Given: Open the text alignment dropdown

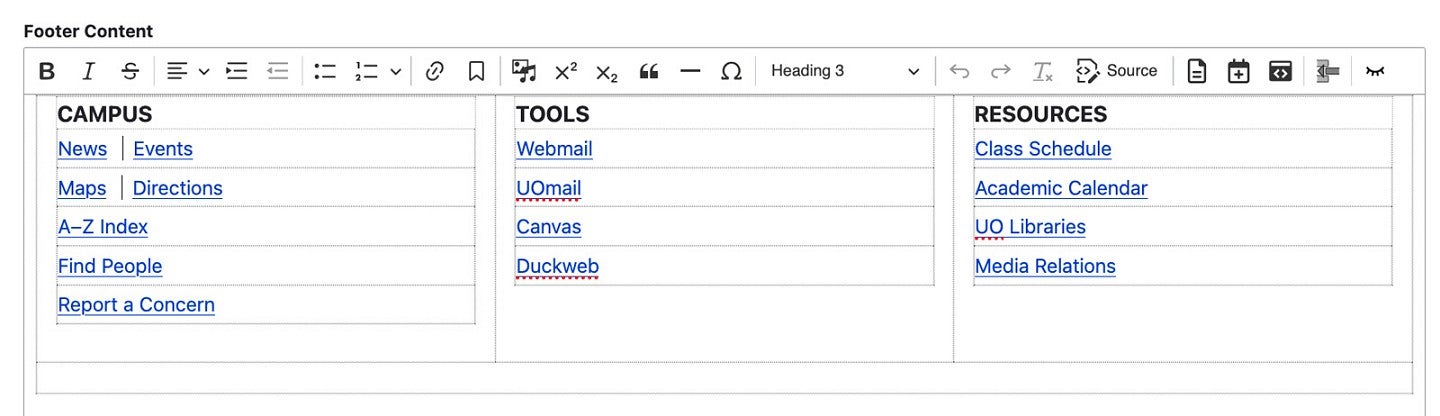Looking at the screenshot, I should tap(187, 71).
